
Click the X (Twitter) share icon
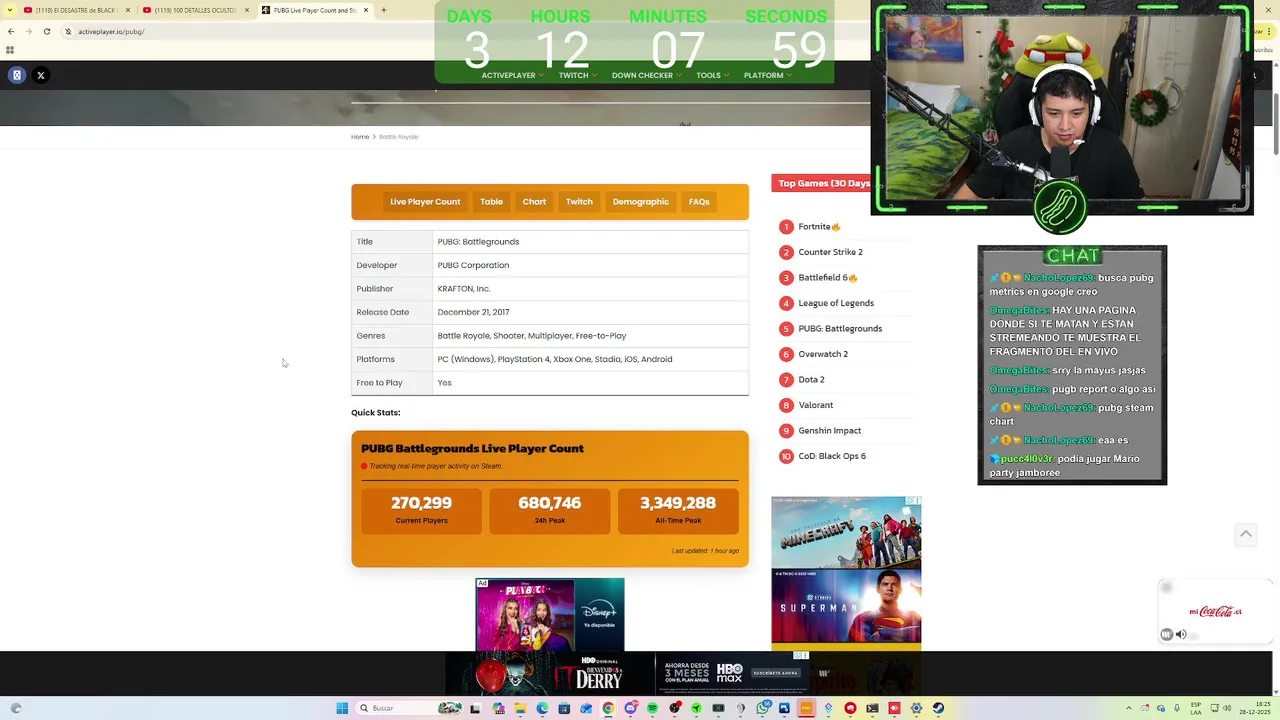point(41,75)
